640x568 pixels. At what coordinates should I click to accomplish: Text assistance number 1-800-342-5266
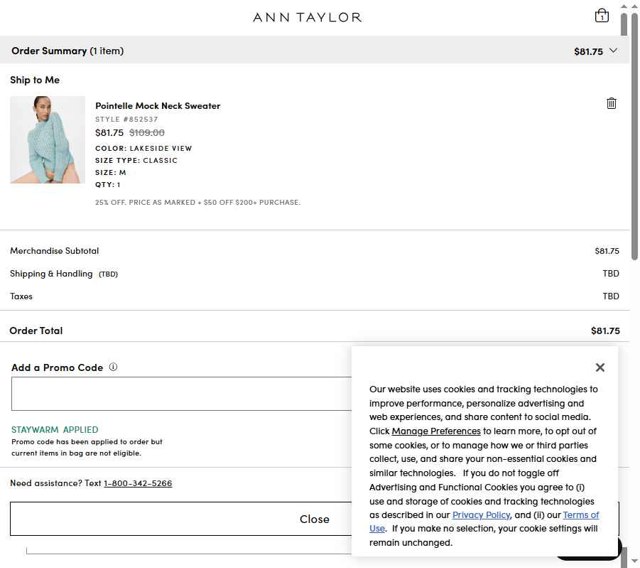point(138,483)
